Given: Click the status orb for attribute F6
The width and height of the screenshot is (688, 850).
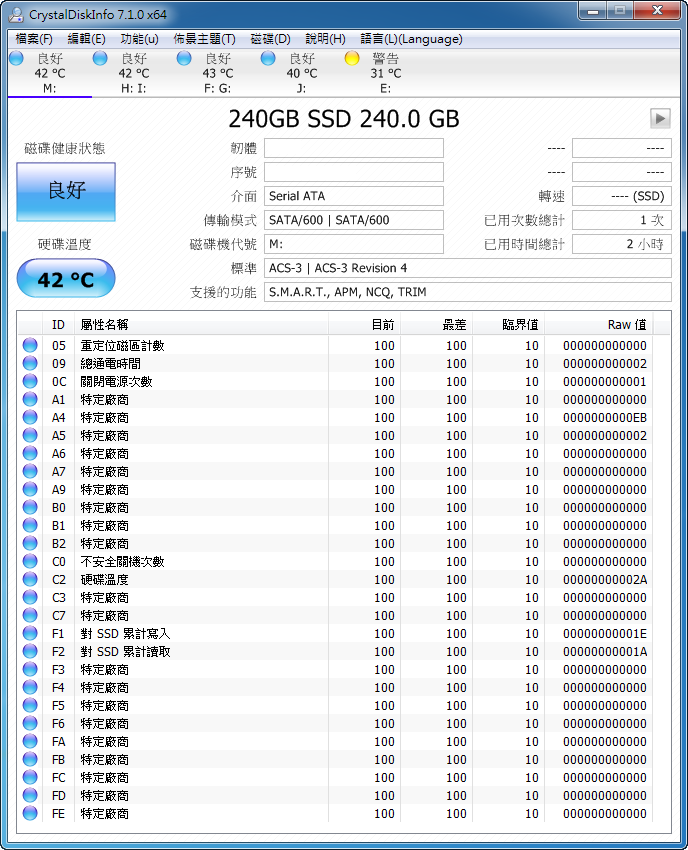Looking at the screenshot, I should (30, 723).
